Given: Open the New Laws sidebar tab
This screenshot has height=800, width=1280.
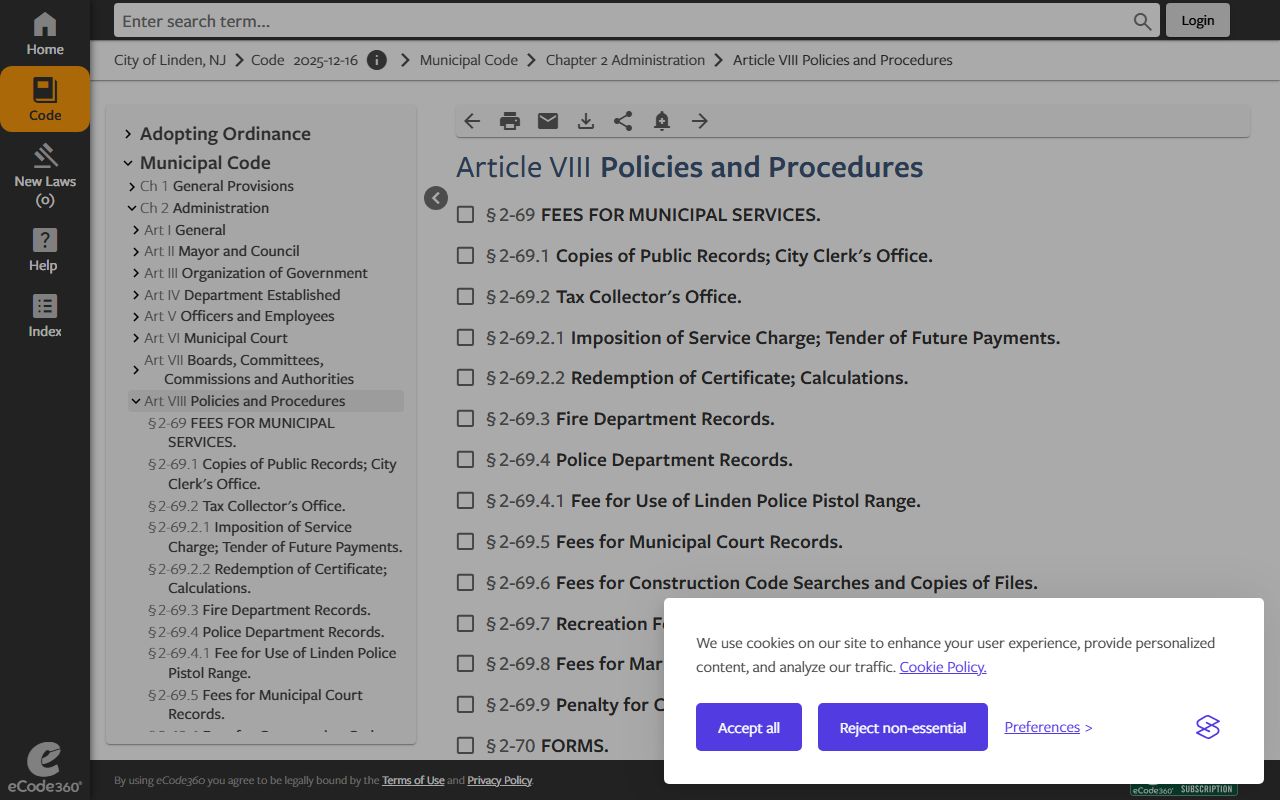Looking at the screenshot, I should 45,176.
